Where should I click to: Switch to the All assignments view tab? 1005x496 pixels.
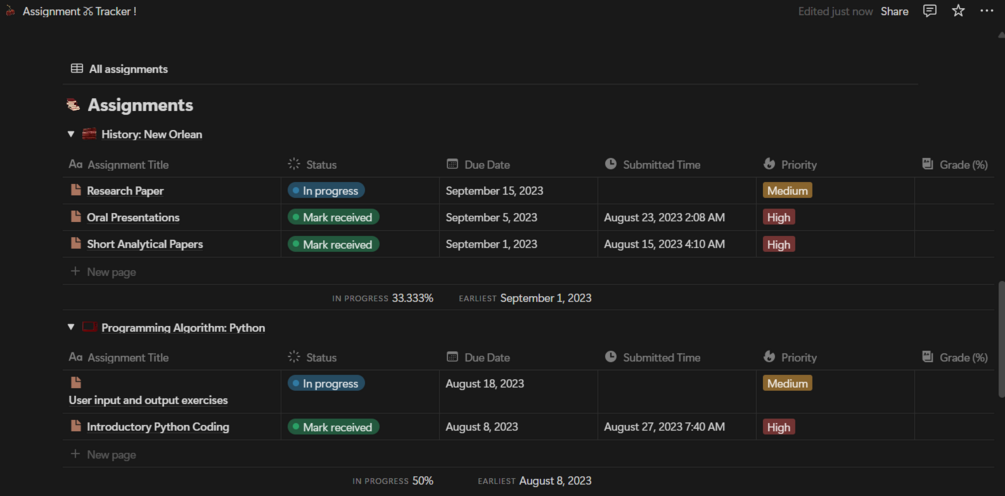point(119,69)
